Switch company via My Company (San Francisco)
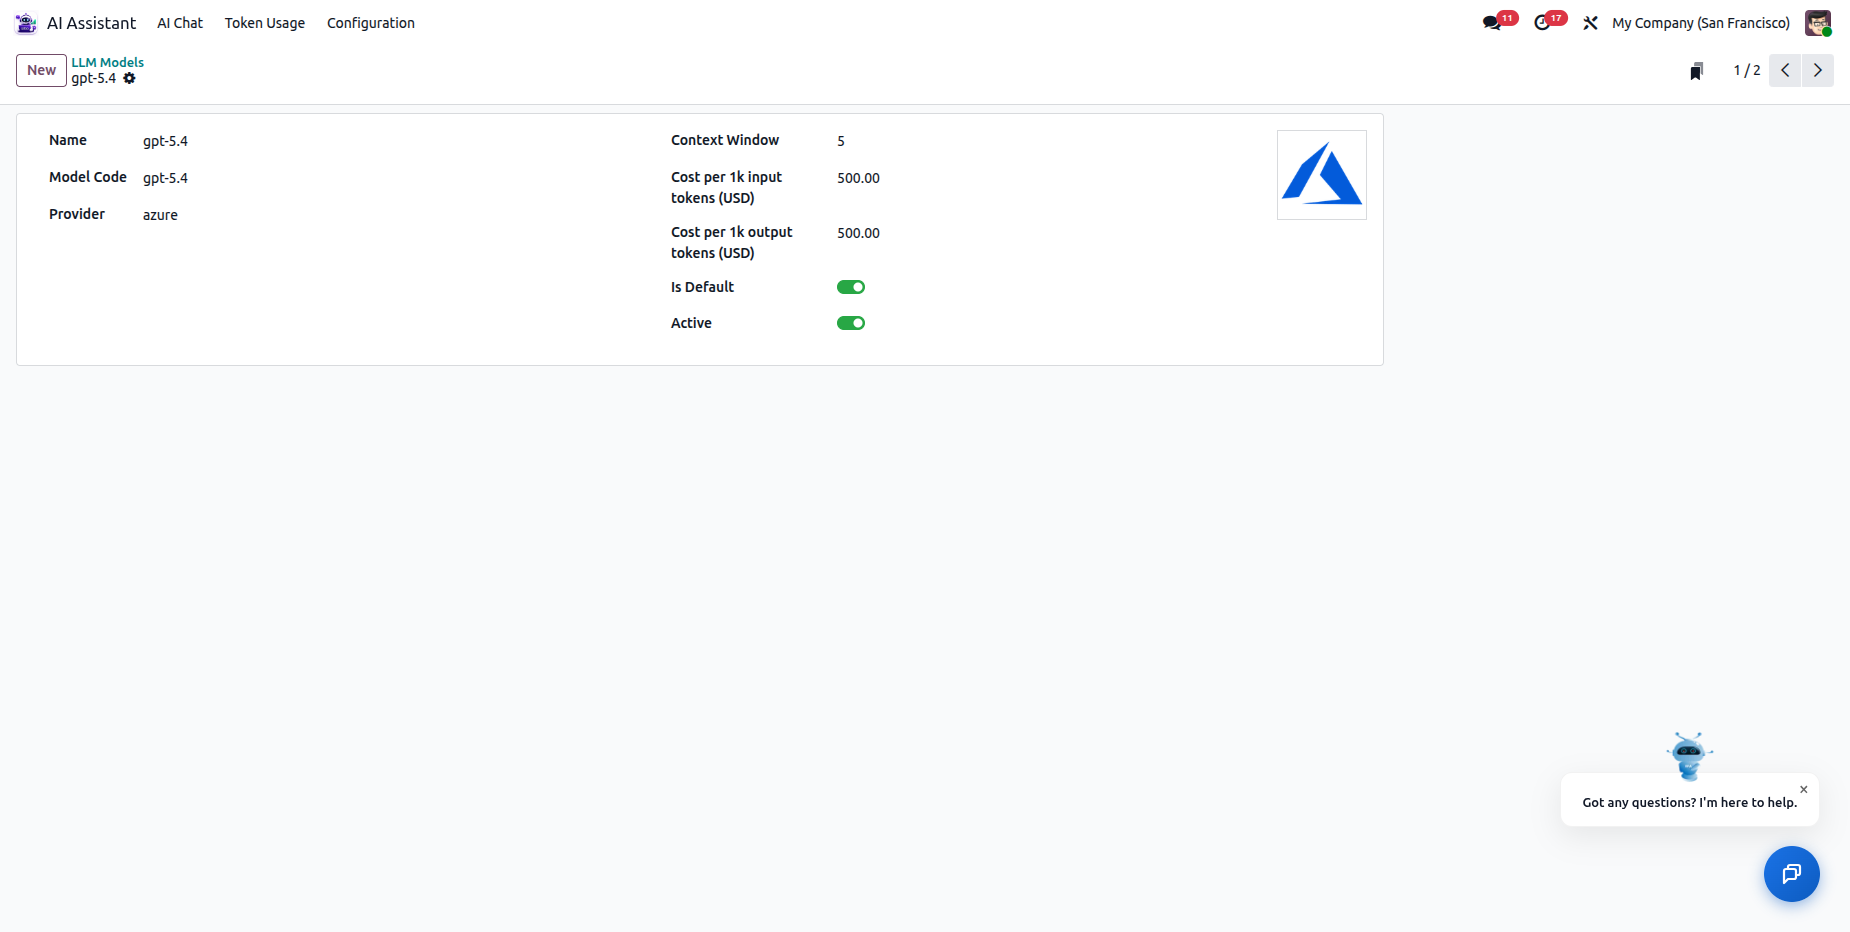Viewport: 1850px width, 932px height. [1701, 23]
